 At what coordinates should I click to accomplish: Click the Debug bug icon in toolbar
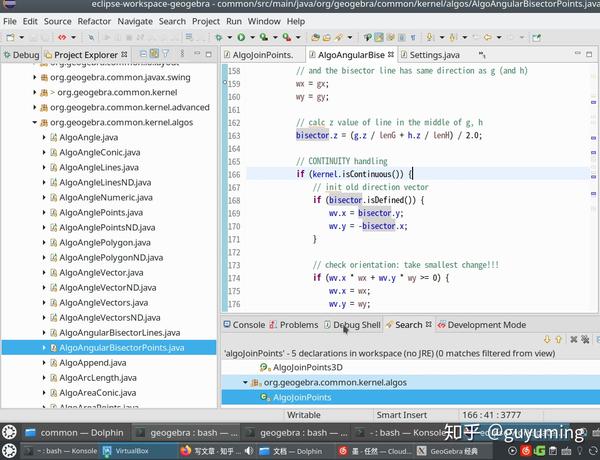(218, 37)
